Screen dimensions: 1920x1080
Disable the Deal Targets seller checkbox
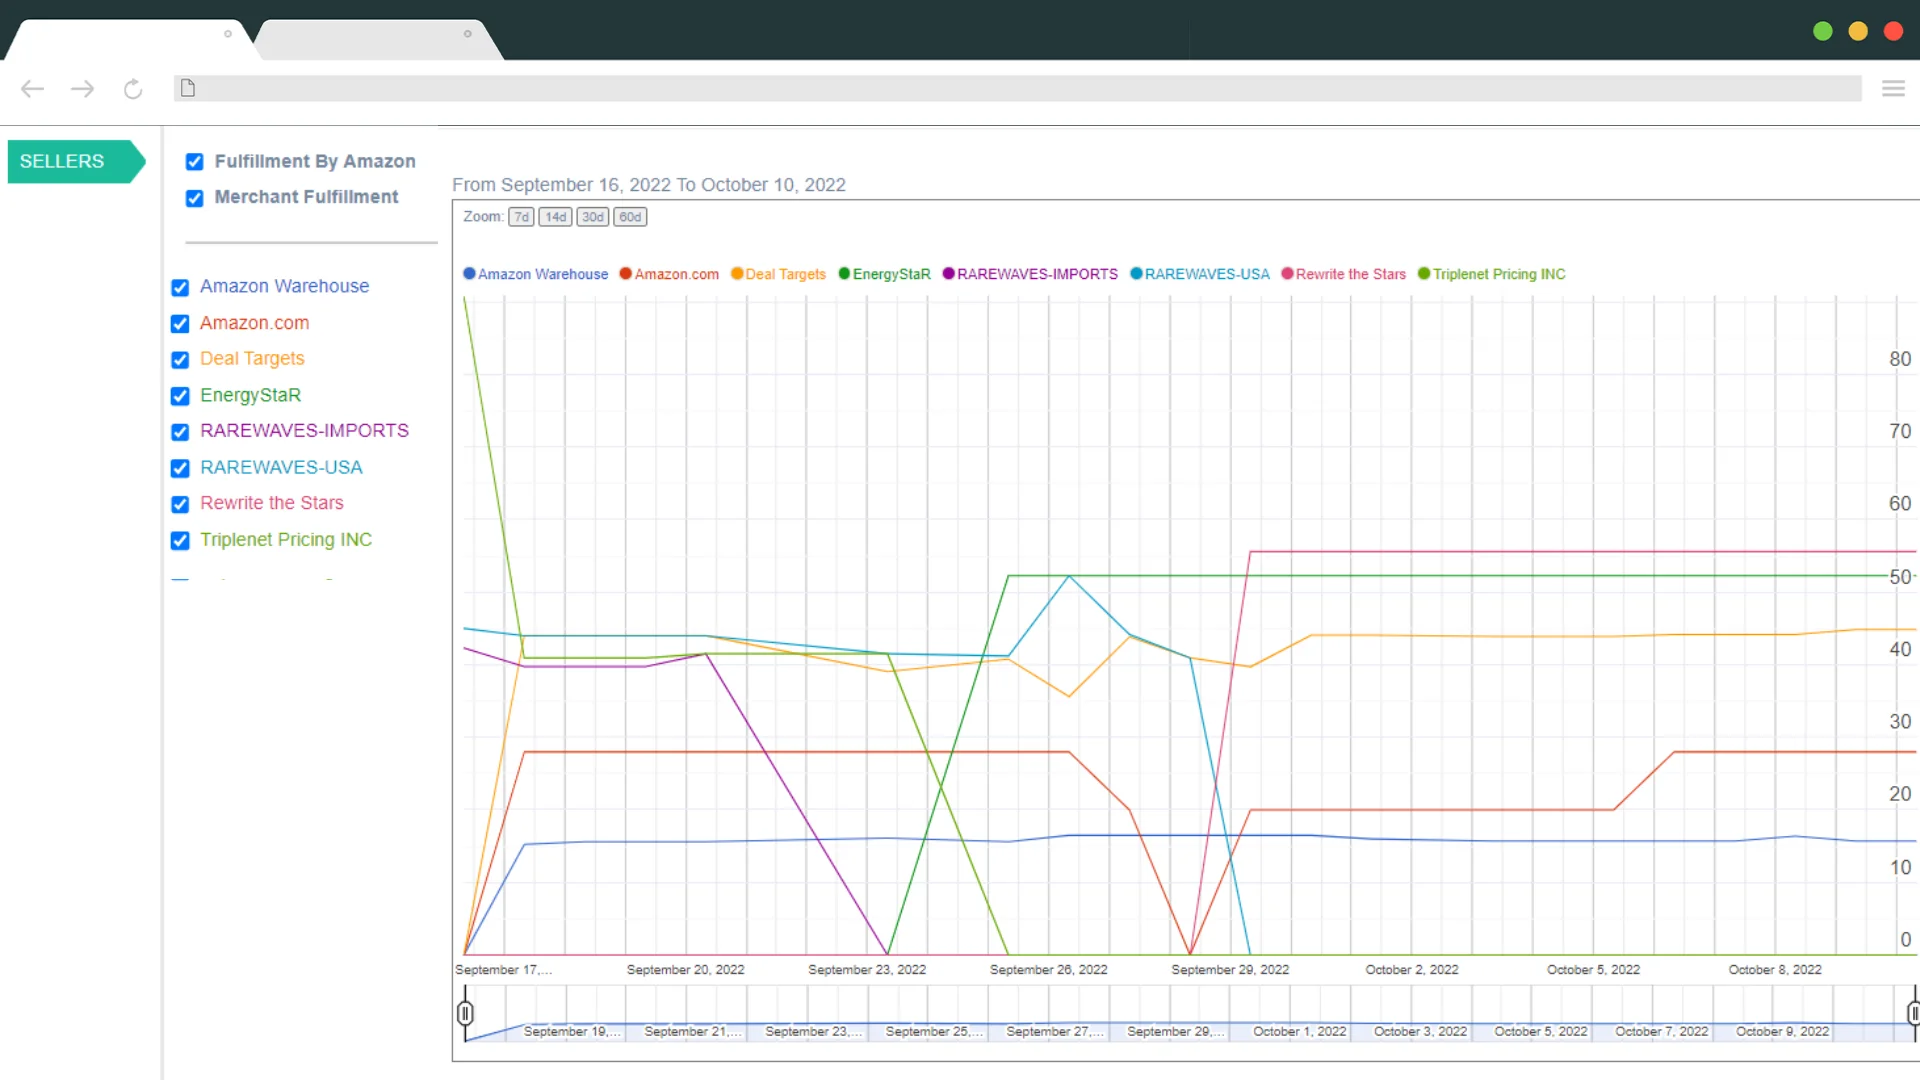[179, 359]
